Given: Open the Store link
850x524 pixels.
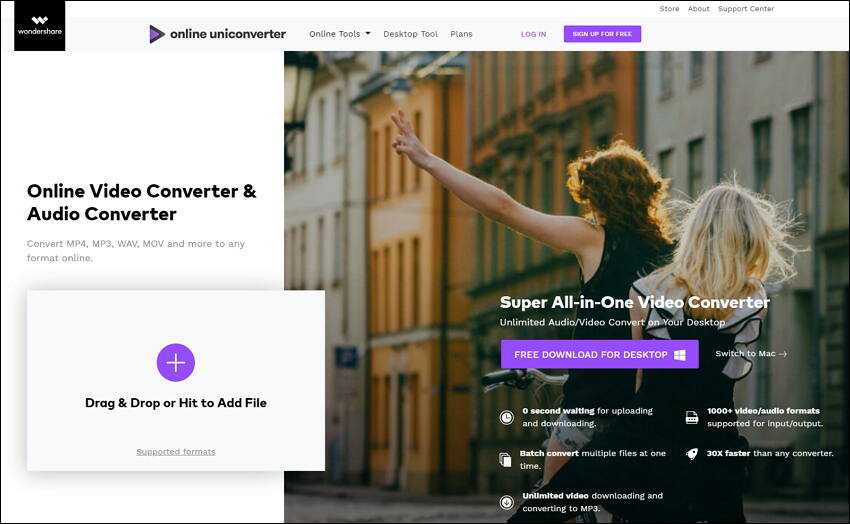Looking at the screenshot, I should pos(669,9).
